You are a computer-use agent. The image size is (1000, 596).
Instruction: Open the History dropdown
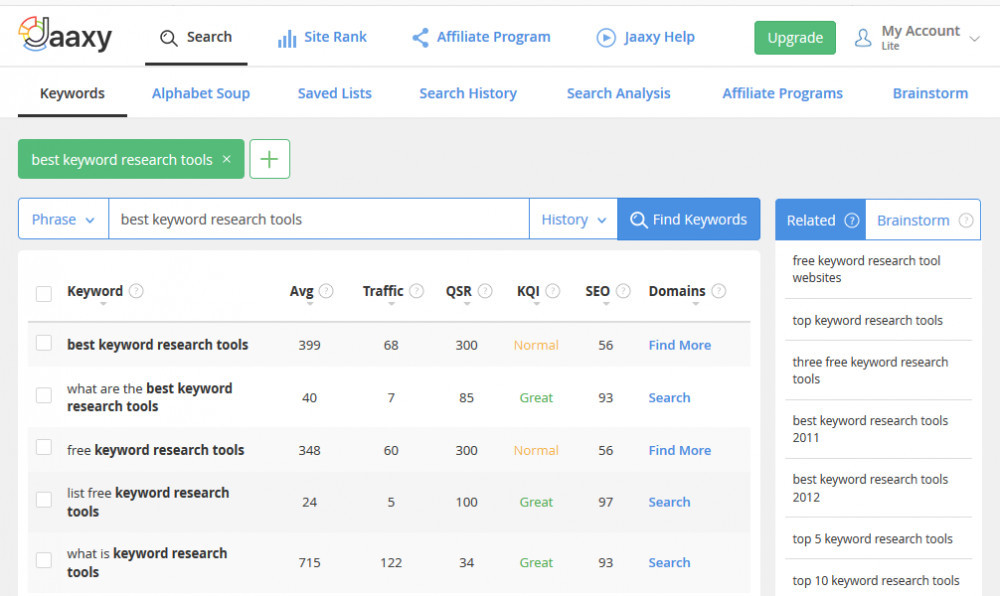[573, 219]
